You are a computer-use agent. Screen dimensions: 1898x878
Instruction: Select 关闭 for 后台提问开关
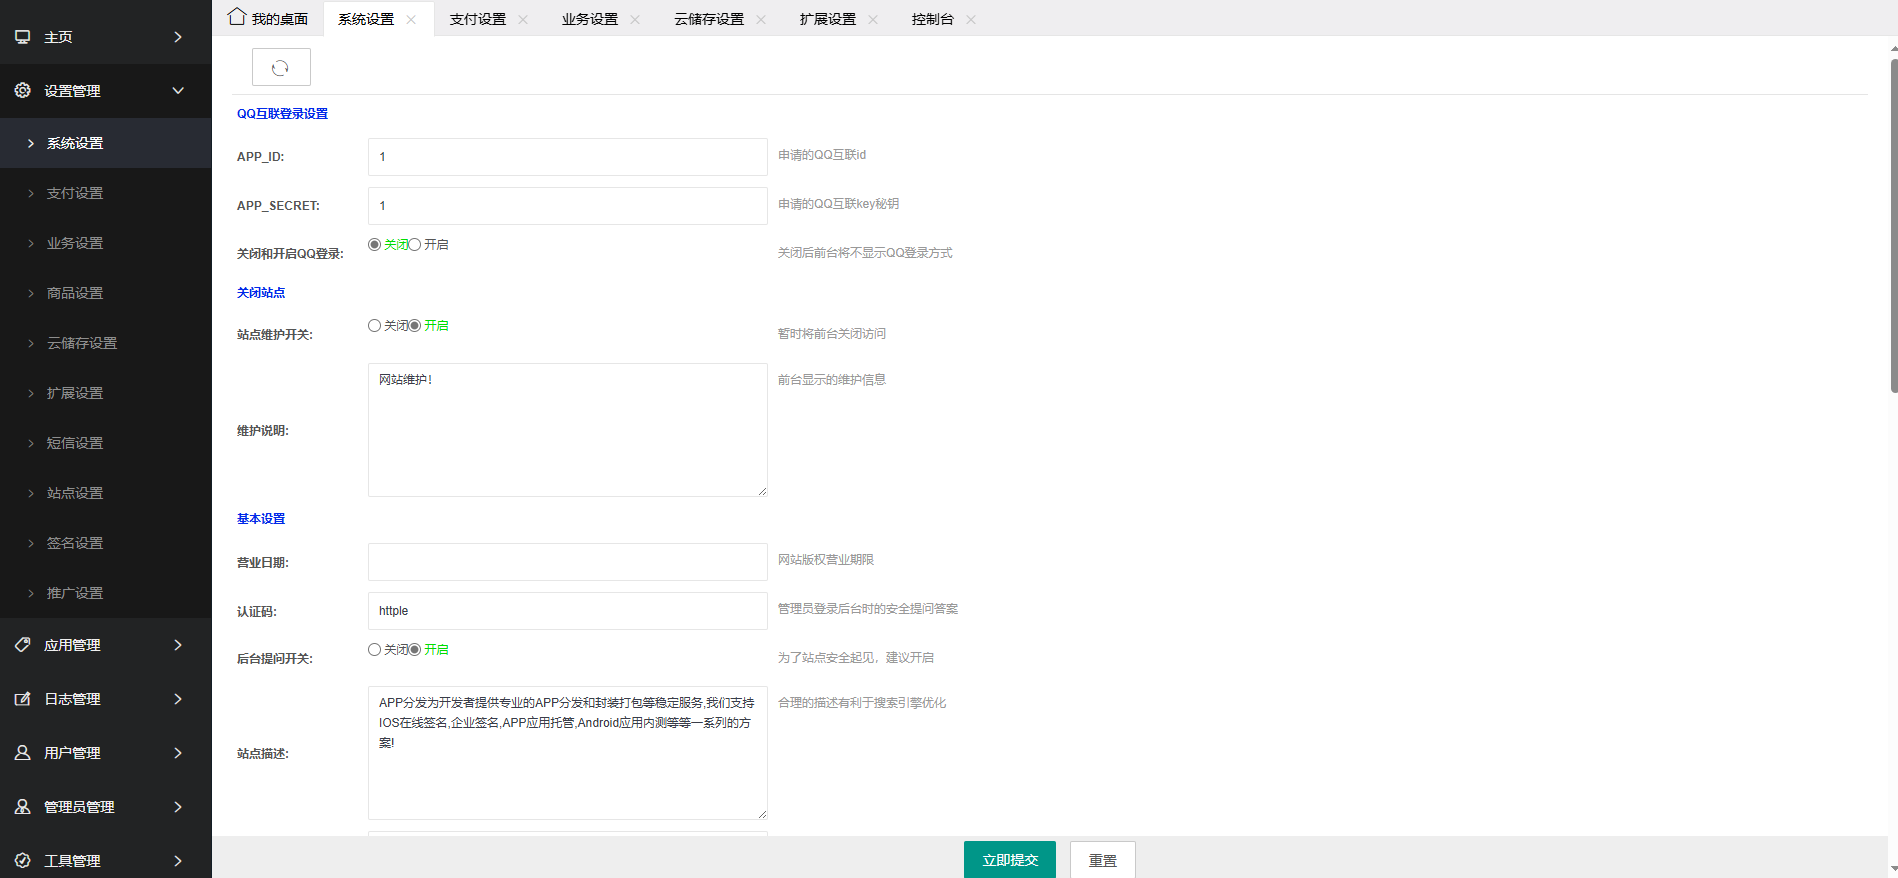(x=375, y=649)
